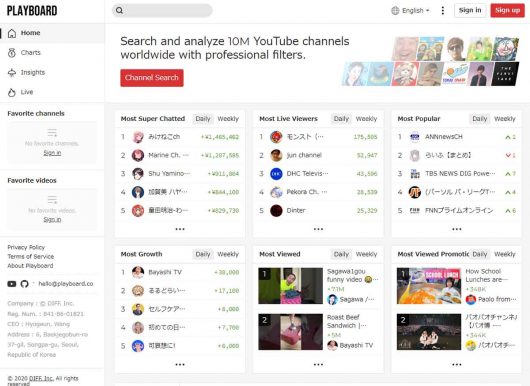This screenshot has width=530, height=386.
Task: Open the YouTube icon in the footer
Action: click(x=12, y=284)
